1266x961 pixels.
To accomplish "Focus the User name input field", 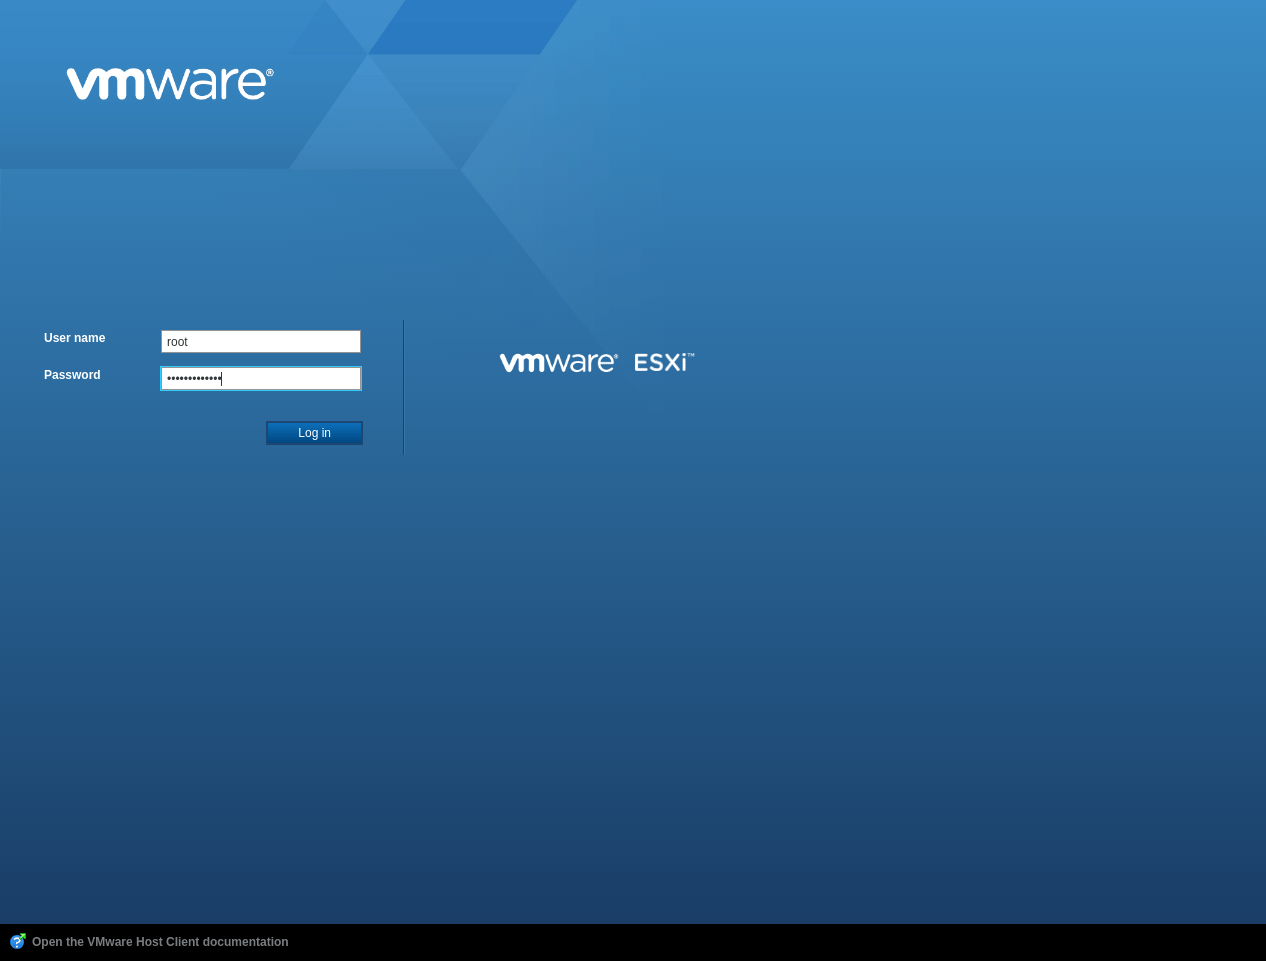I will tap(260, 341).
